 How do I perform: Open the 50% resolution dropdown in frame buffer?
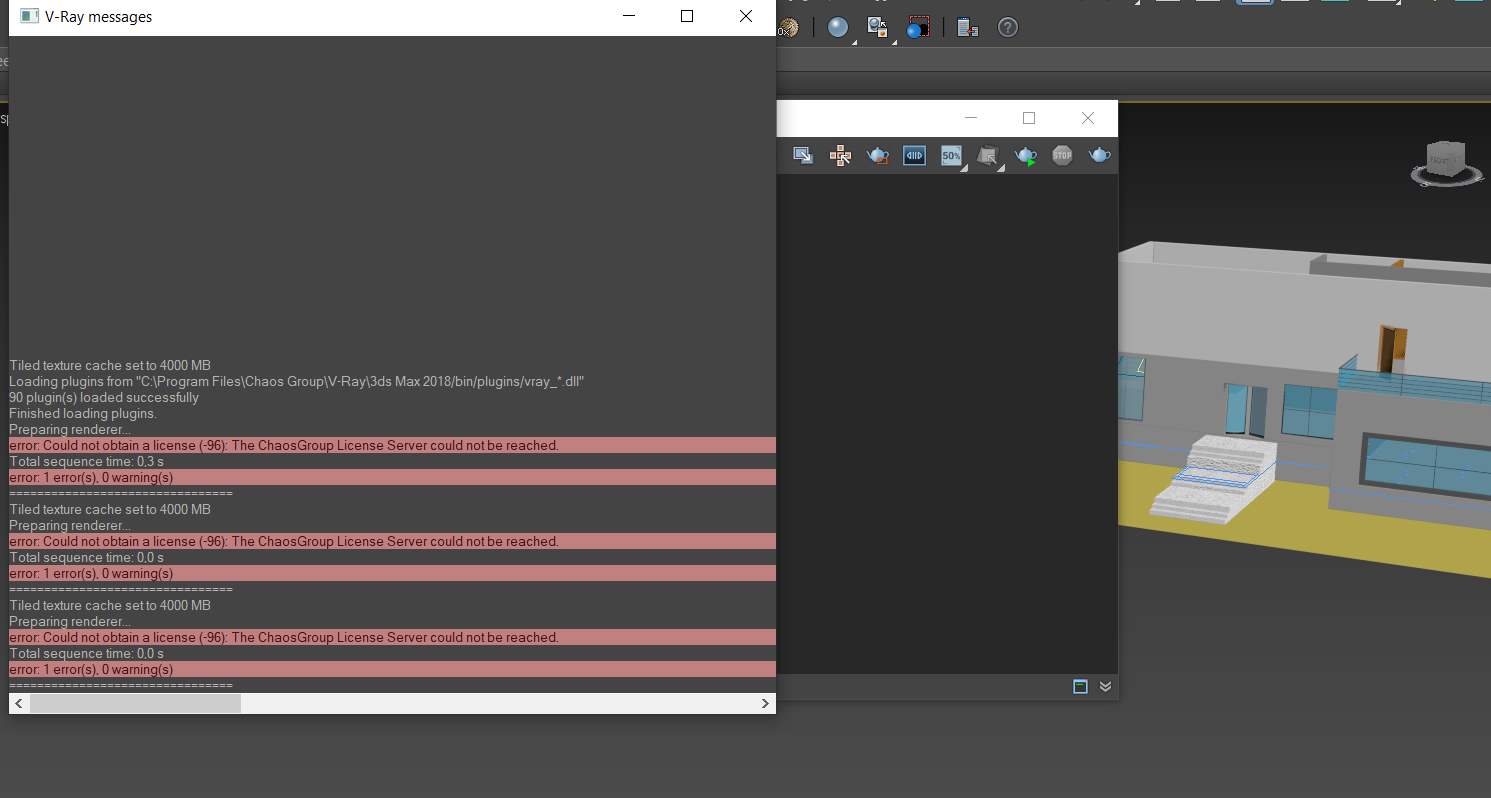[952, 155]
